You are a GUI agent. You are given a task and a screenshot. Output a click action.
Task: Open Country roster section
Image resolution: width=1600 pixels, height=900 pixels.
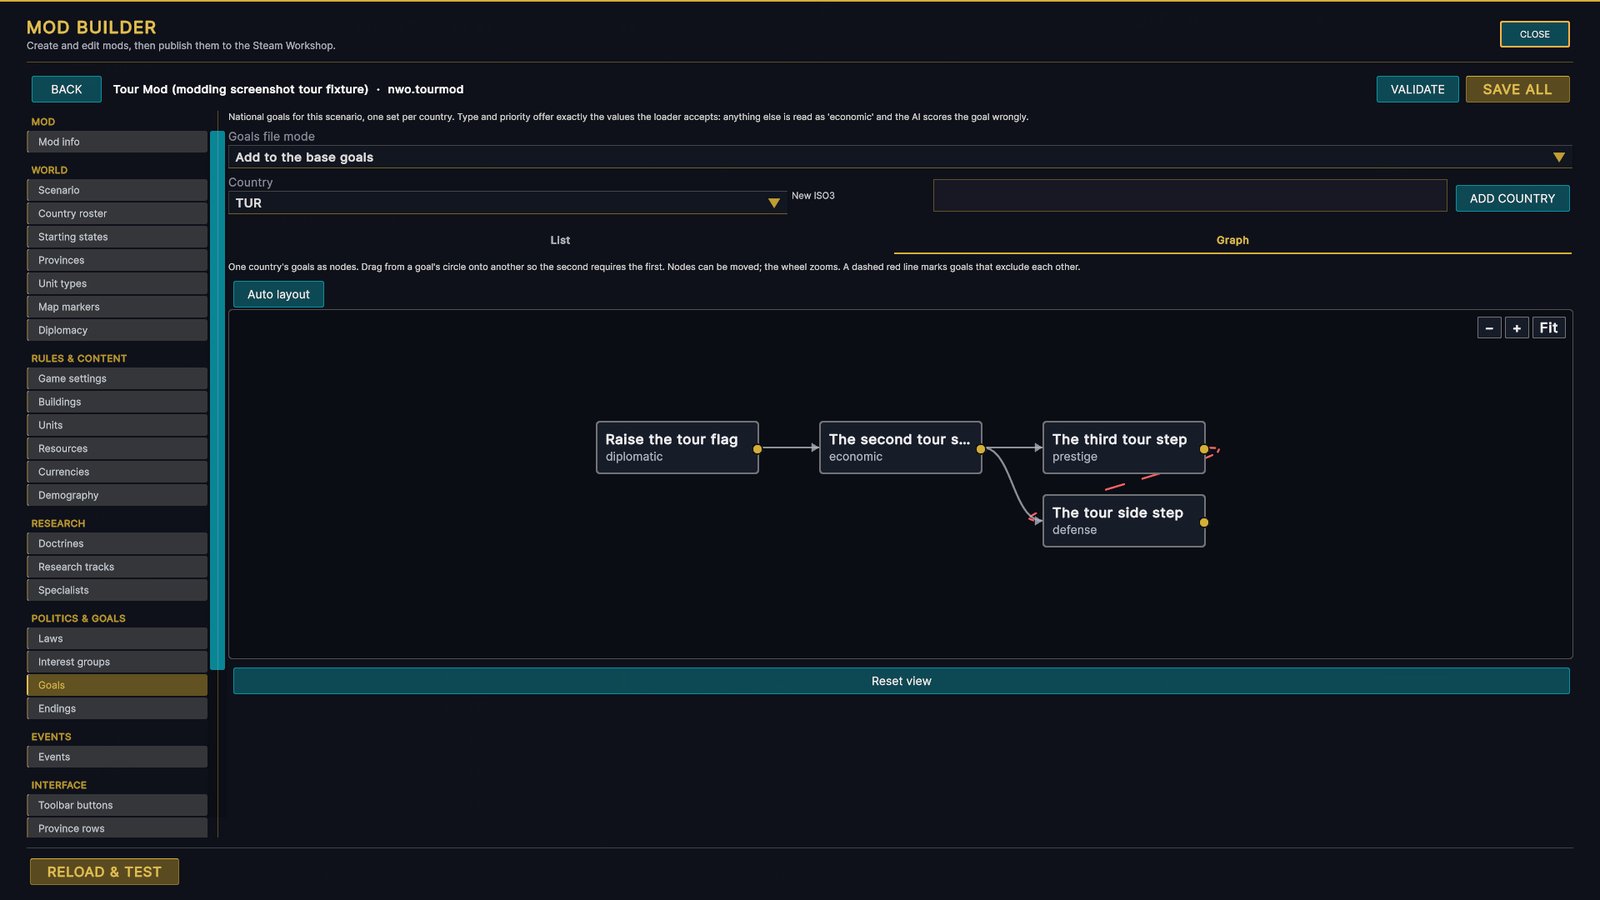(117, 213)
